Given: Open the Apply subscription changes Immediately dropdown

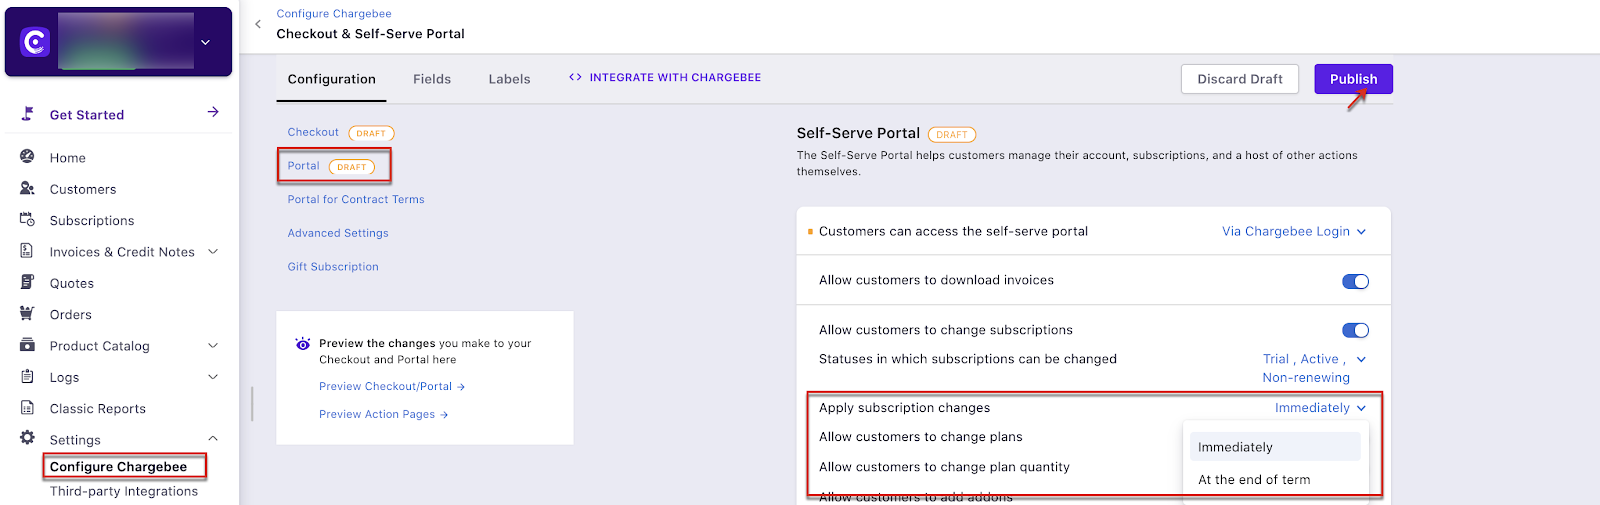Looking at the screenshot, I should (1320, 408).
